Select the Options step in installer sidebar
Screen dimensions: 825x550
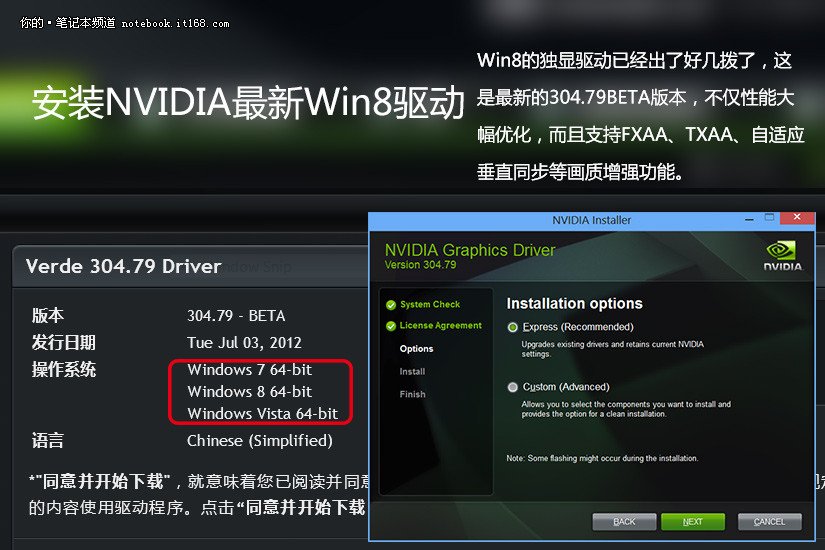pyautogui.click(x=416, y=349)
